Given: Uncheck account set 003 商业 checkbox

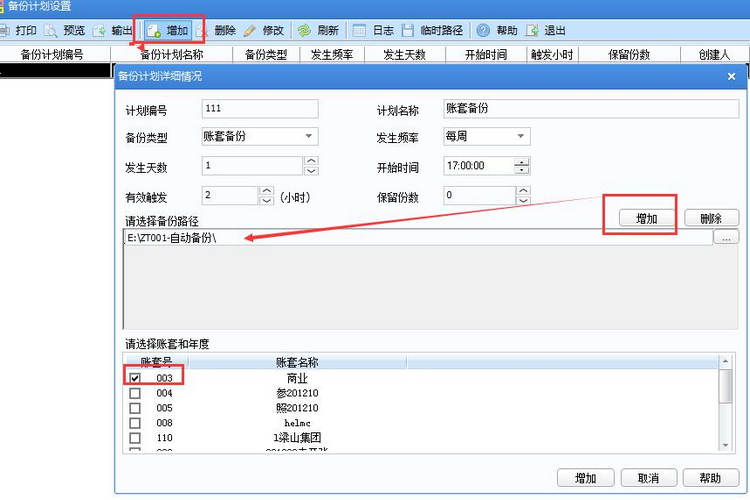Looking at the screenshot, I should pyautogui.click(x=135, y=378).
